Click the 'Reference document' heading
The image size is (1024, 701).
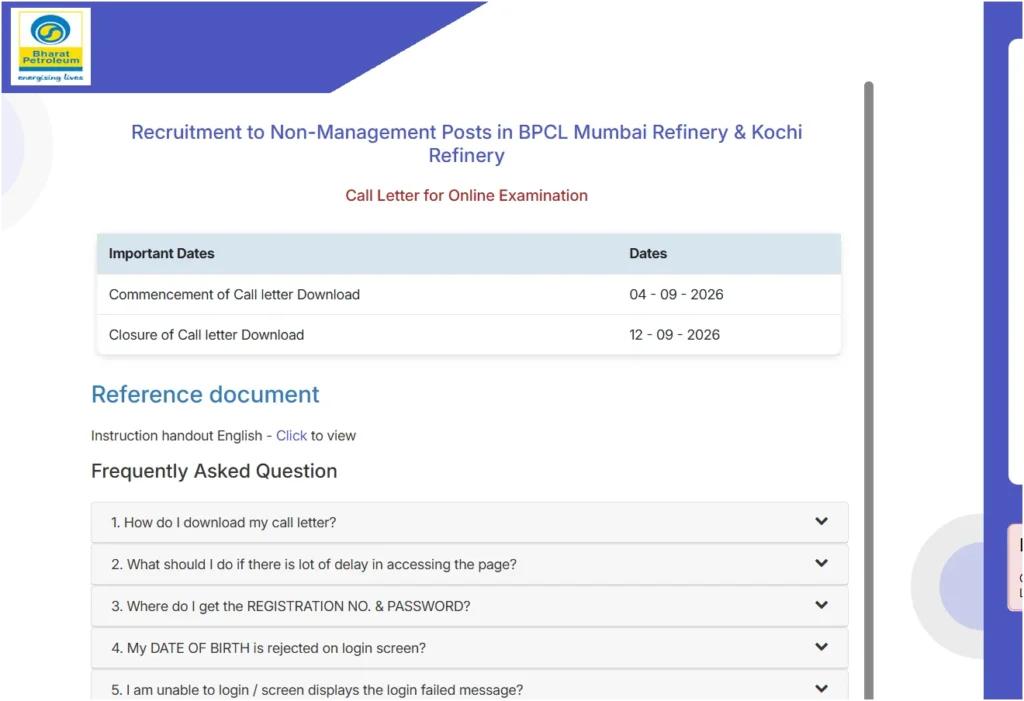pyautogui.click(x=205, y=395)
